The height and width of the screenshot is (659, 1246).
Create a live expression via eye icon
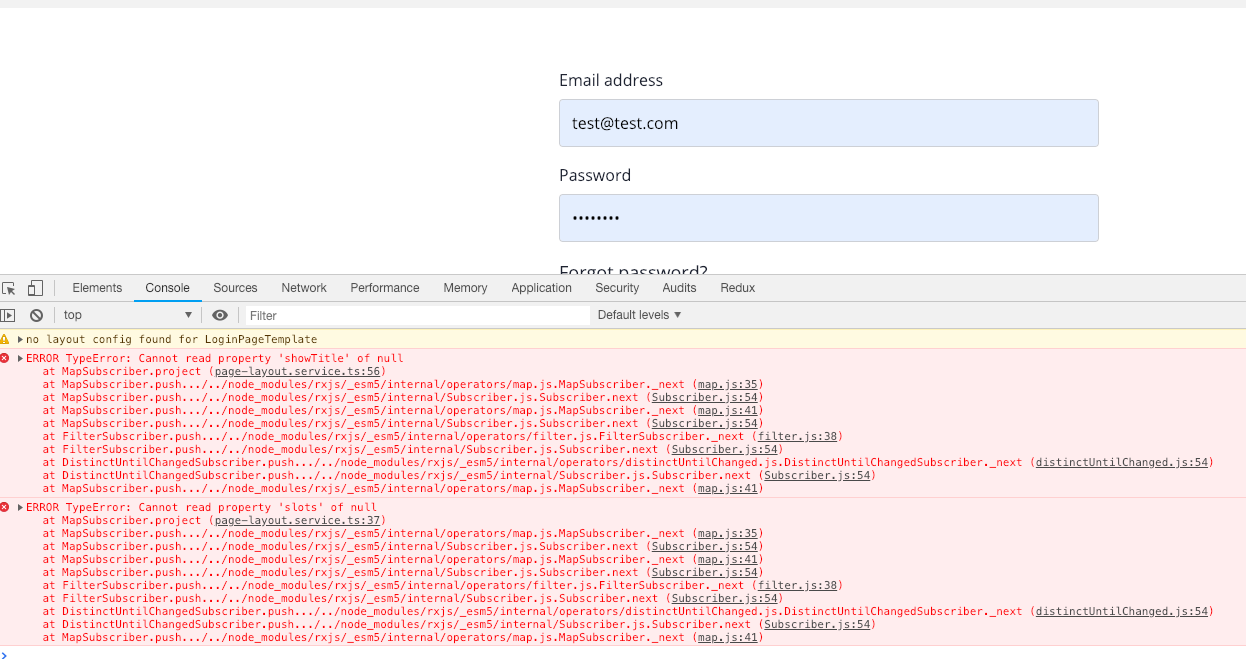coord(220,314)
